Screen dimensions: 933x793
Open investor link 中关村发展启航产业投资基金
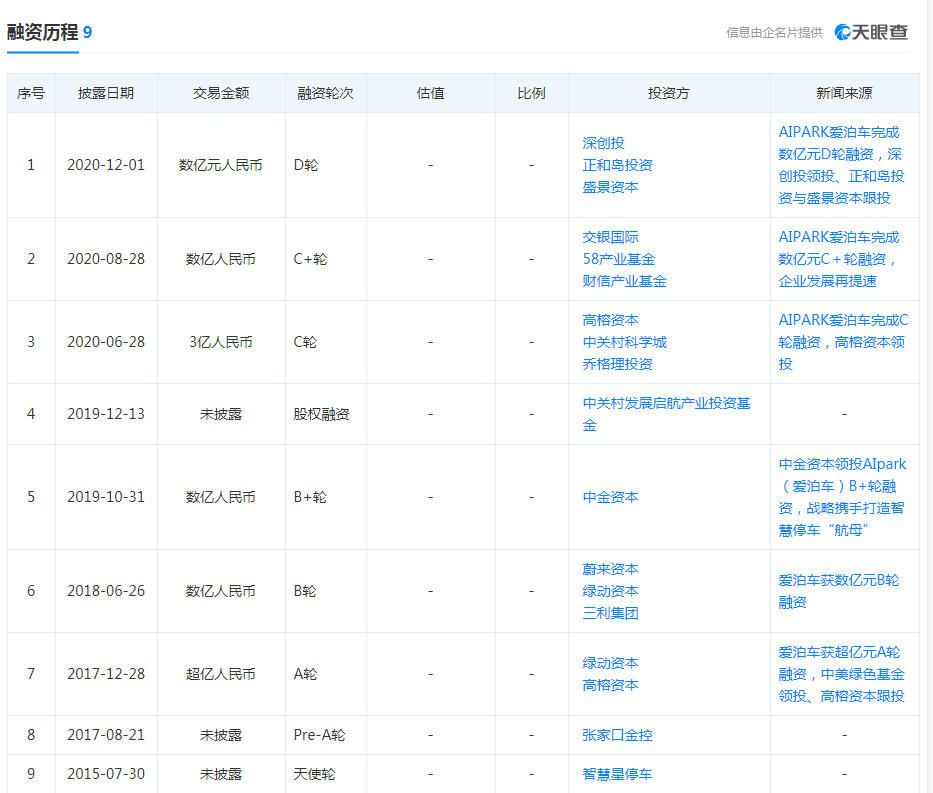[666, 414]
